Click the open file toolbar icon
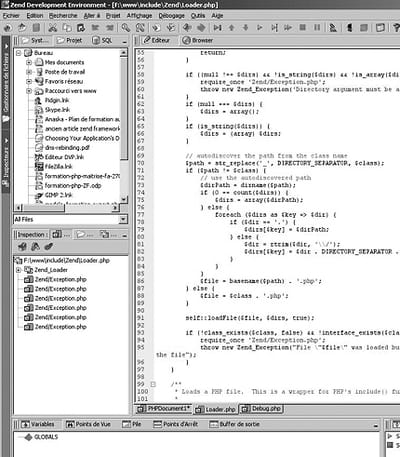The image size is (400, 457). [x=22, y=28]
